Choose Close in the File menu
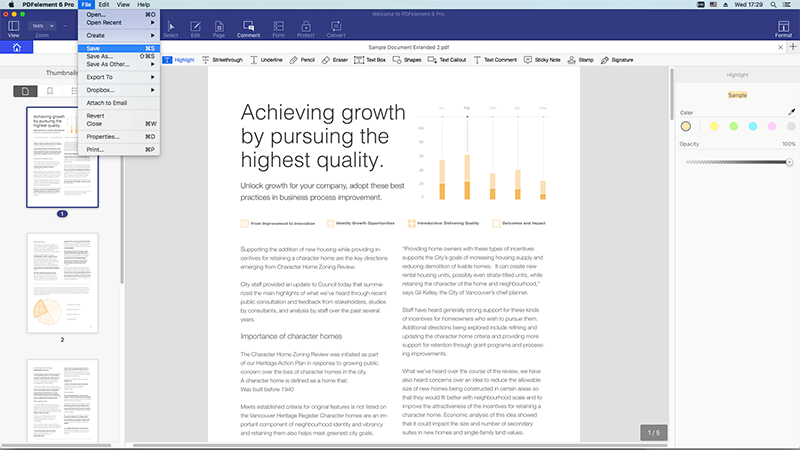 click(119, 124)
